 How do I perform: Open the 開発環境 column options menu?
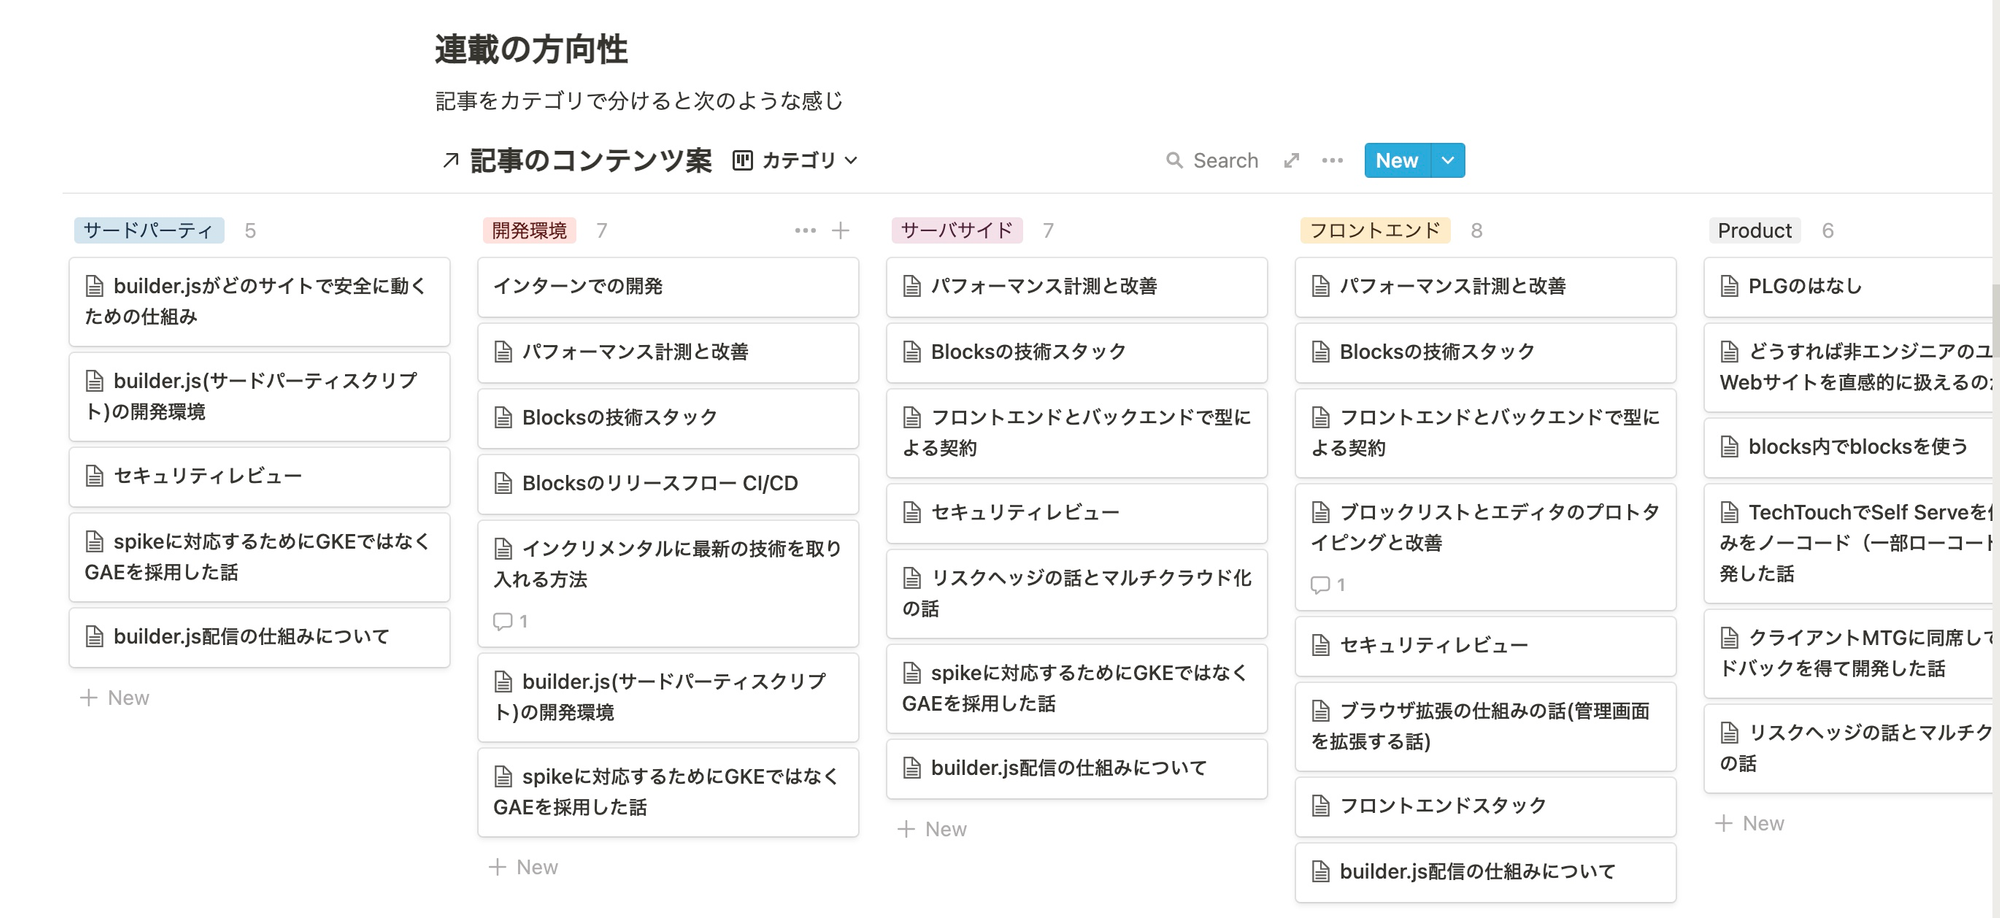point(805,231)
